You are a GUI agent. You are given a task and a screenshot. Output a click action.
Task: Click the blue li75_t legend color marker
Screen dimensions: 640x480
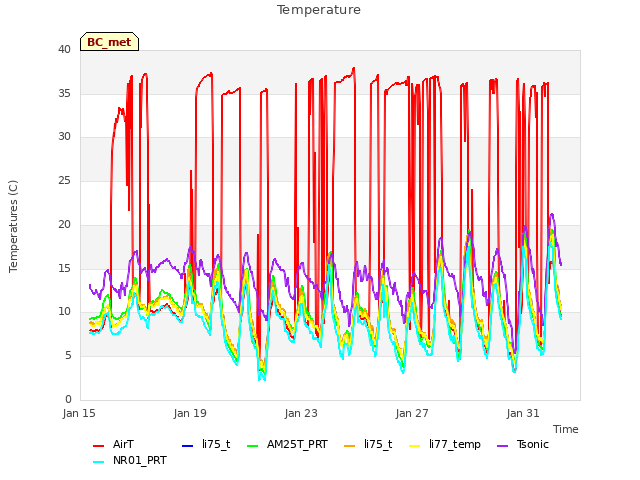[x=187, y=445]
